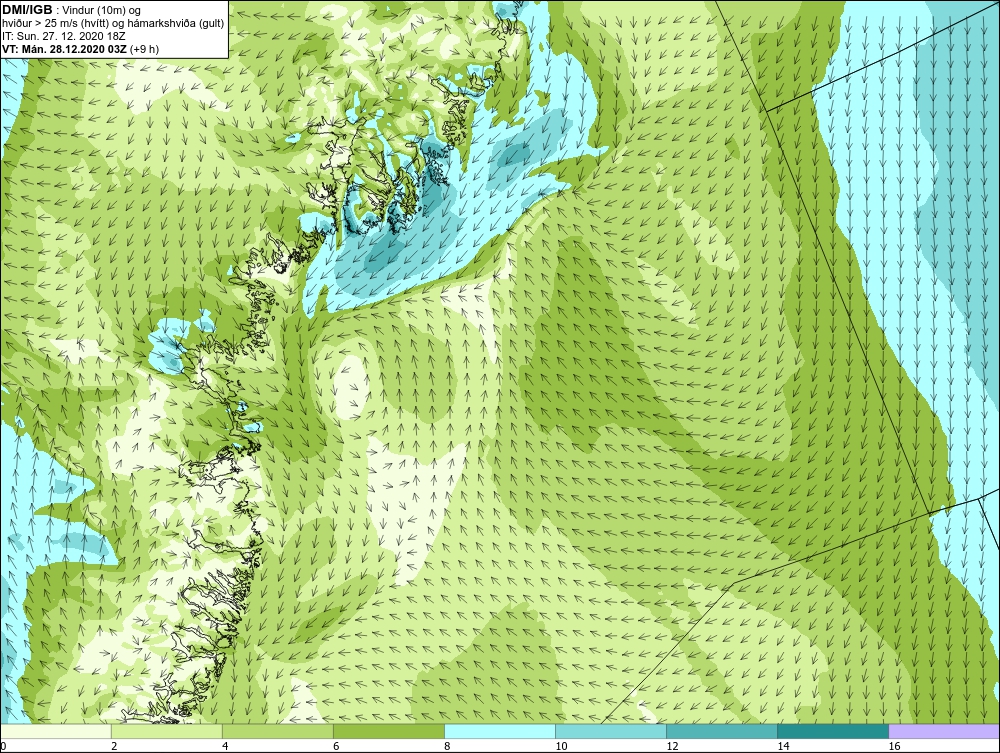
Task: Click the palest 0–2 m/s color swatch
Action: point(55,731)
